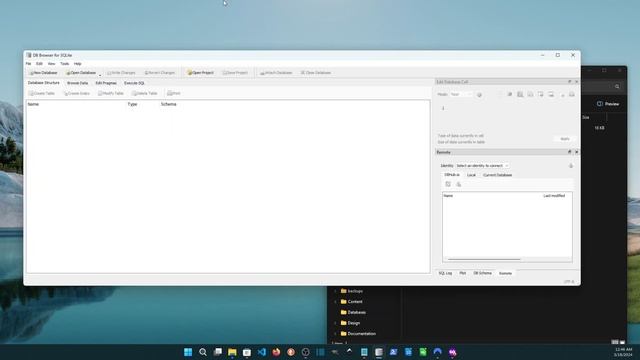Switch to the DB Schema bottom tab

(482, 273)
